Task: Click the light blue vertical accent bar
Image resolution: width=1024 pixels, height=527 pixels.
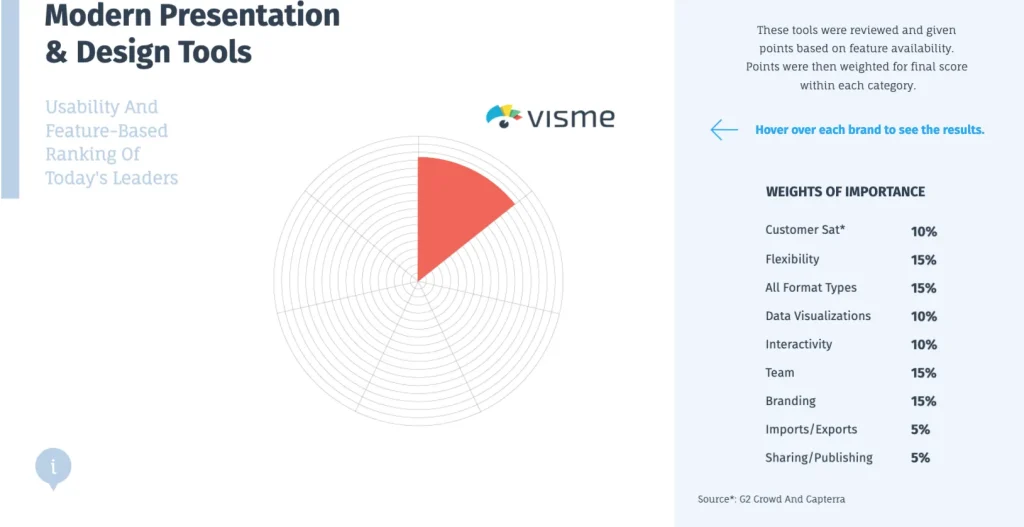Action: click(x=9, y=98)
